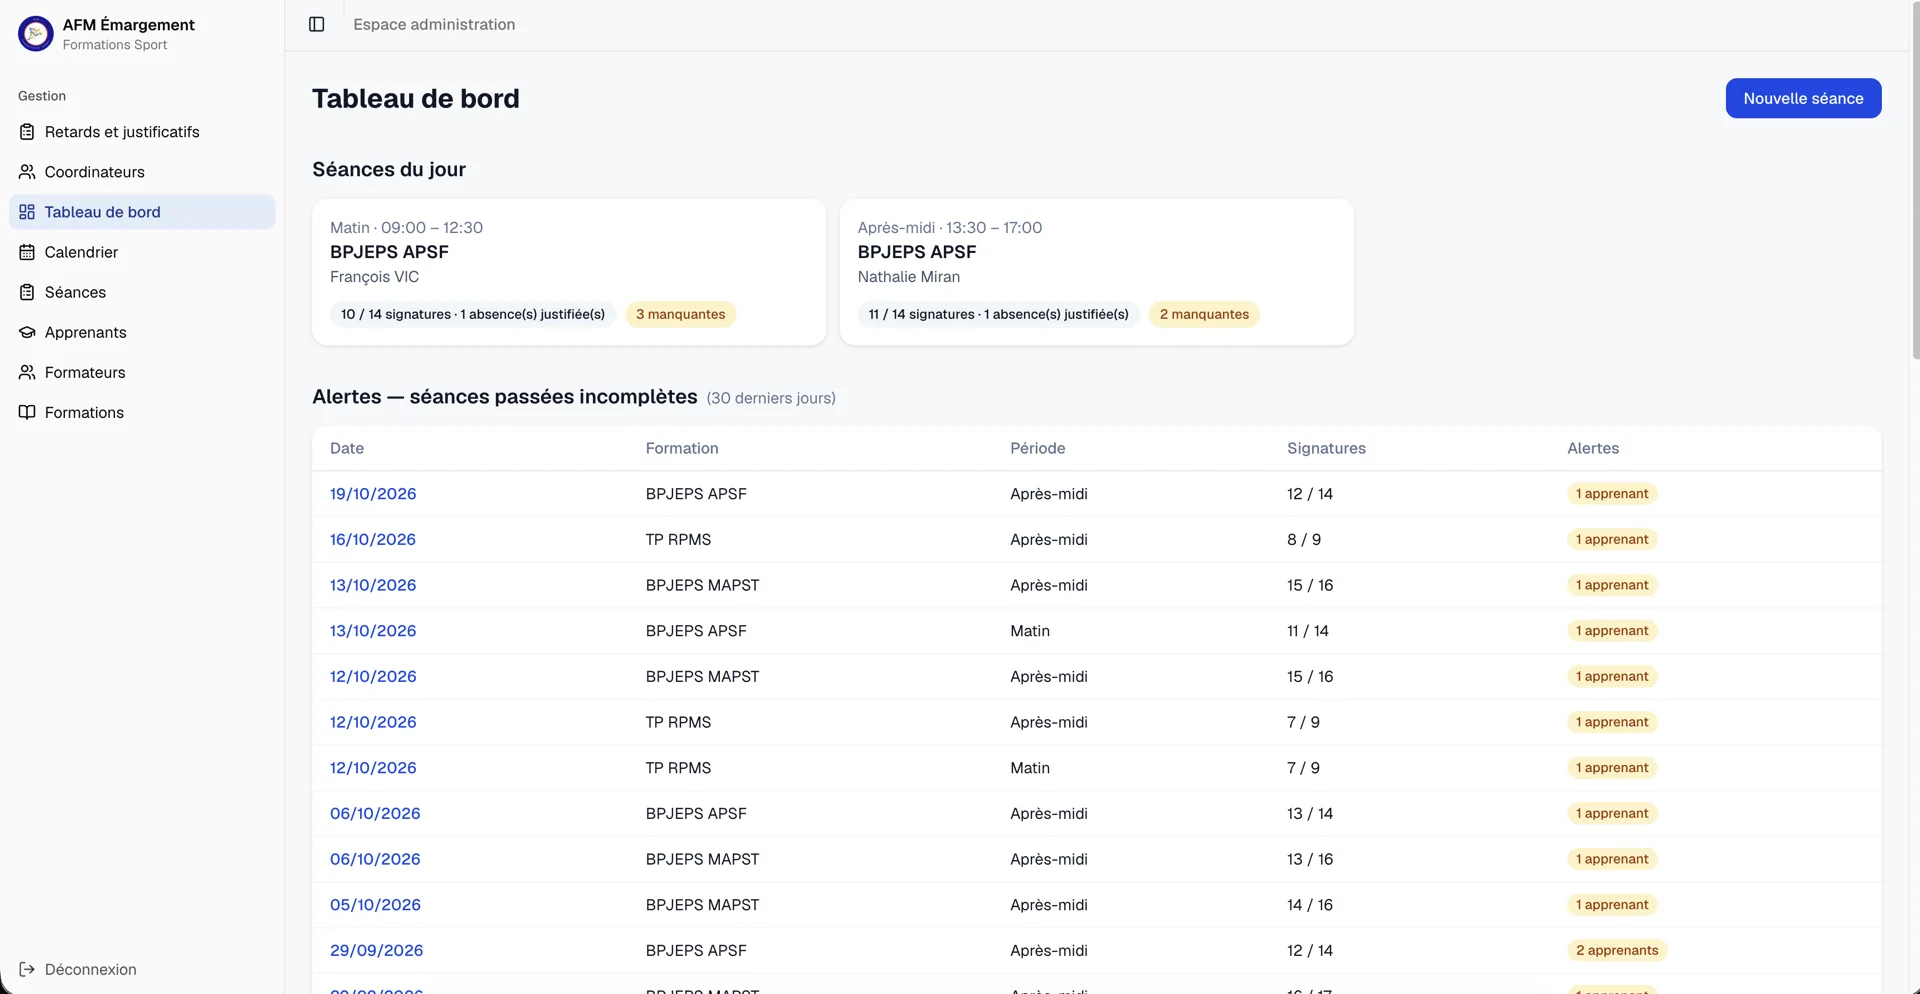Click the Période column header
Viewport: 1920px width, 994px height.
[x=1037, y=448]
